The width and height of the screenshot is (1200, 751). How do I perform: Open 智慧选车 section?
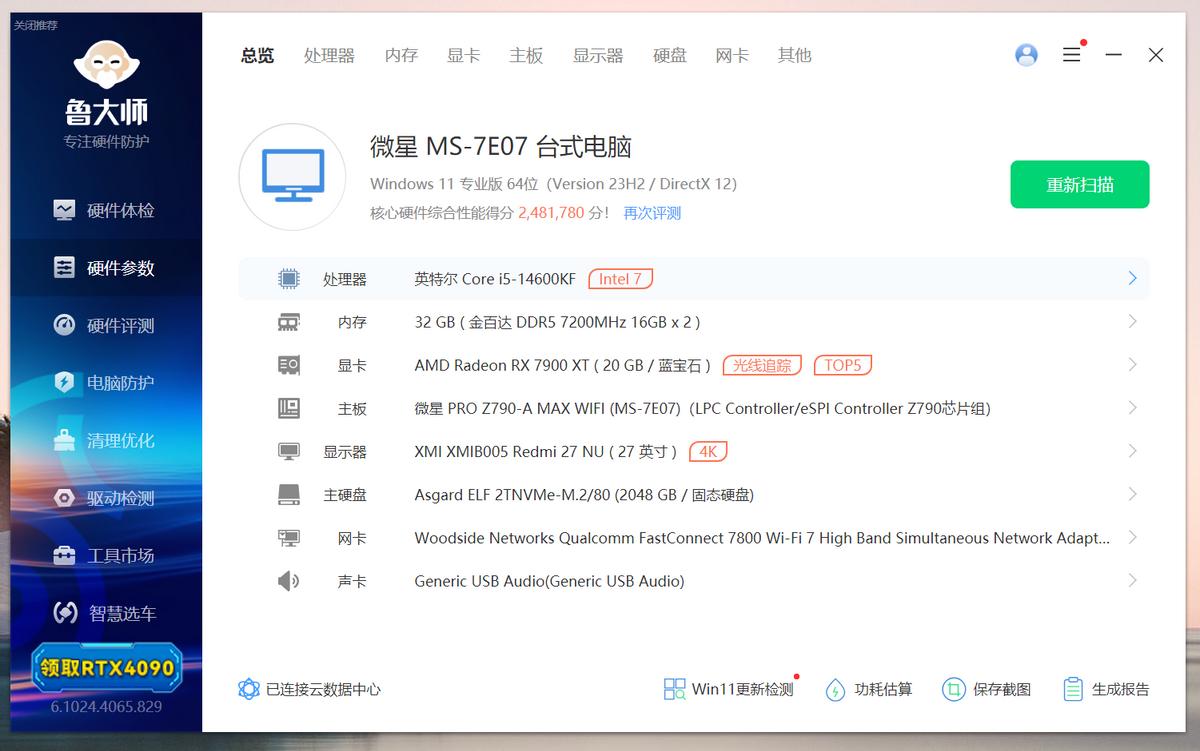click(105, 613)
